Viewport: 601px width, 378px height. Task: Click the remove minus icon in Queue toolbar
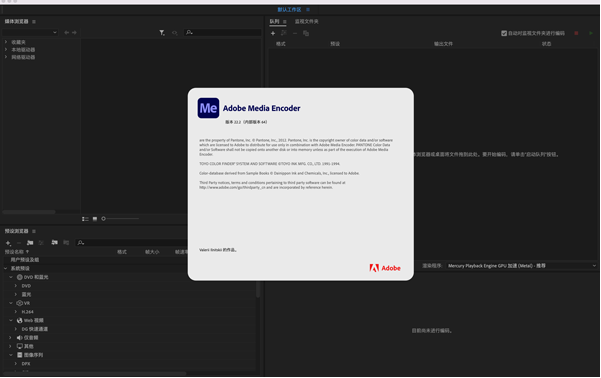tap(295, 33)
